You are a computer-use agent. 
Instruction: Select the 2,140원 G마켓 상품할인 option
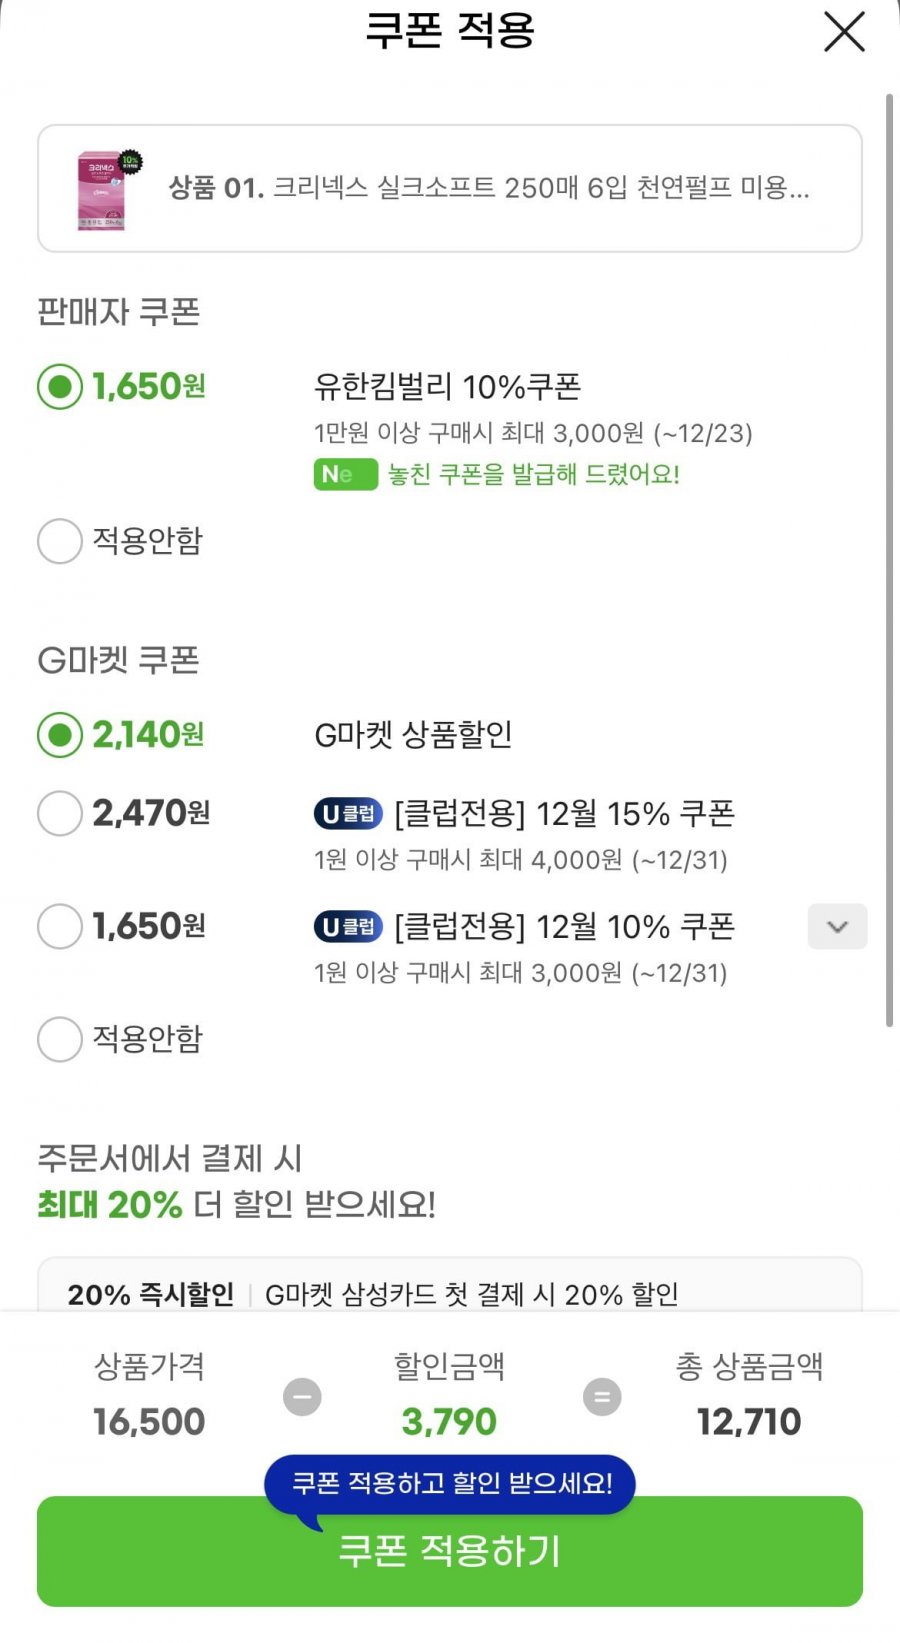tap(60, 736)
